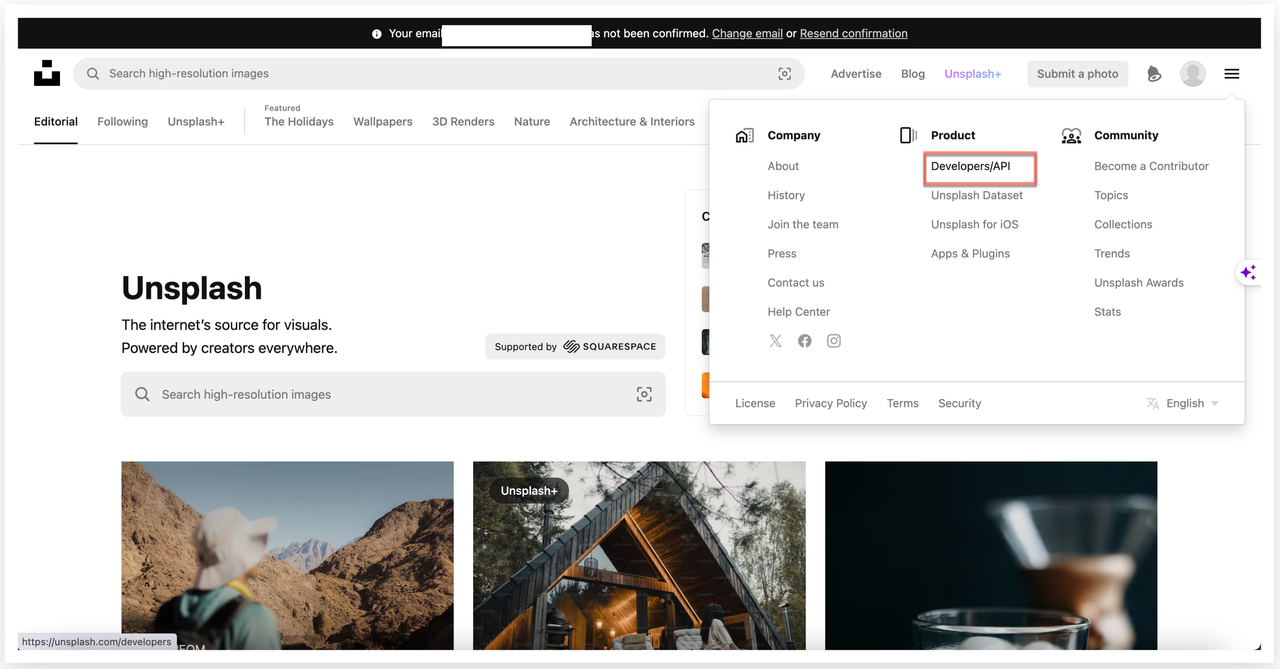Open Unsplash for iOS menu item
The width and height of the screenshot is (1280, 669).
tap(975, 224)
